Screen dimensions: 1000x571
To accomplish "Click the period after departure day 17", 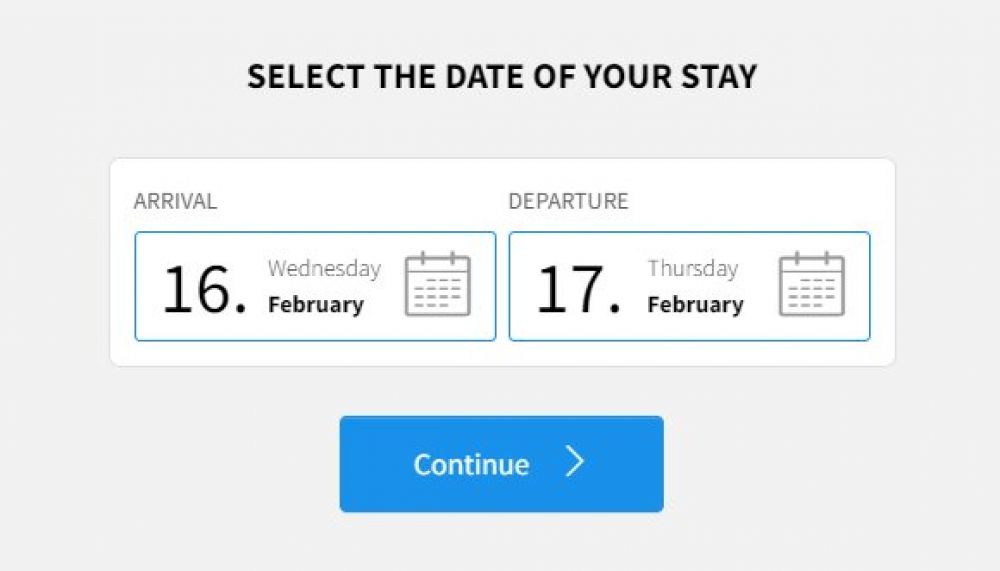I will point(614,307).
